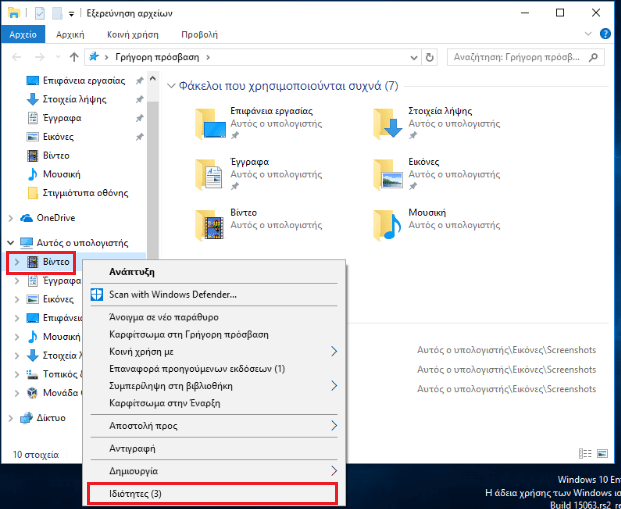Open the Κοινή χρήση με submenu
The height and width of the screenshot is (509, 621).
[x=214, y=352]
